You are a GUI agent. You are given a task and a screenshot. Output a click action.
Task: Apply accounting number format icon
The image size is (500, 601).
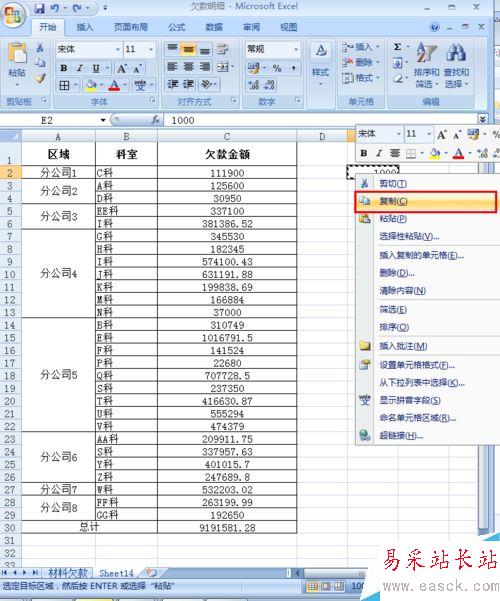(253, 68)
